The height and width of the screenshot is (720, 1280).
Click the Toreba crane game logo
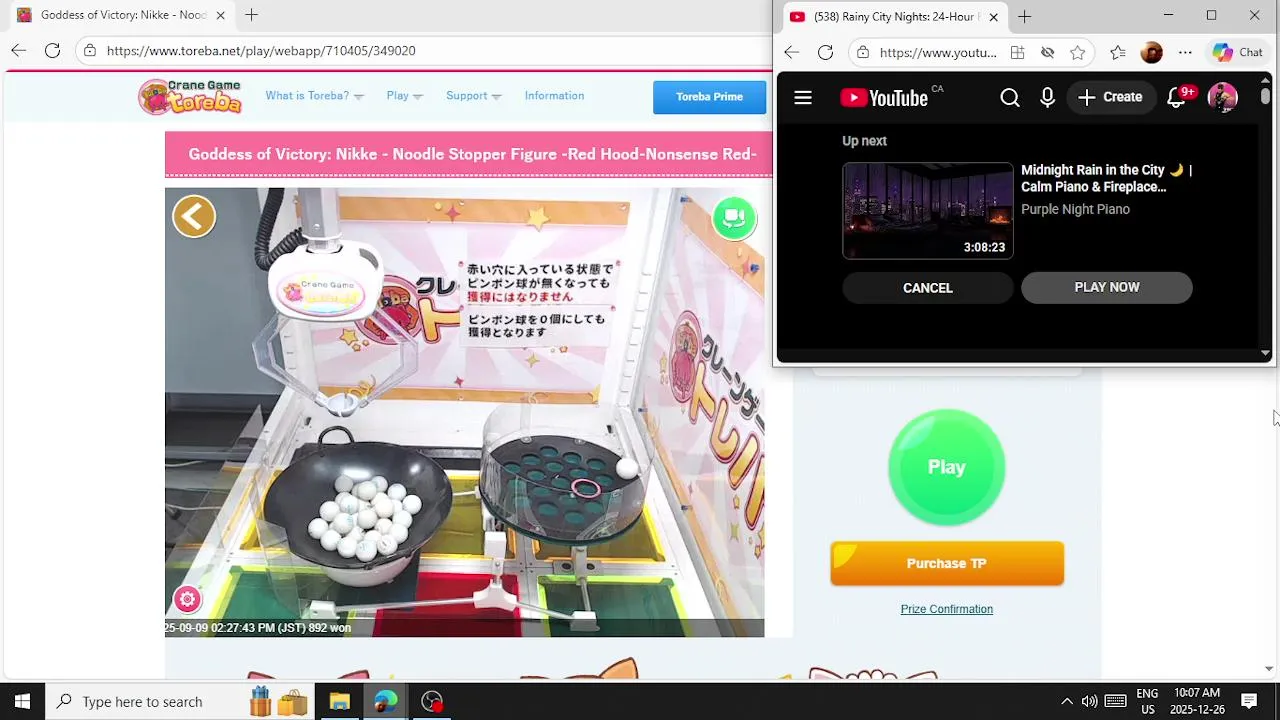coord(190,96)
